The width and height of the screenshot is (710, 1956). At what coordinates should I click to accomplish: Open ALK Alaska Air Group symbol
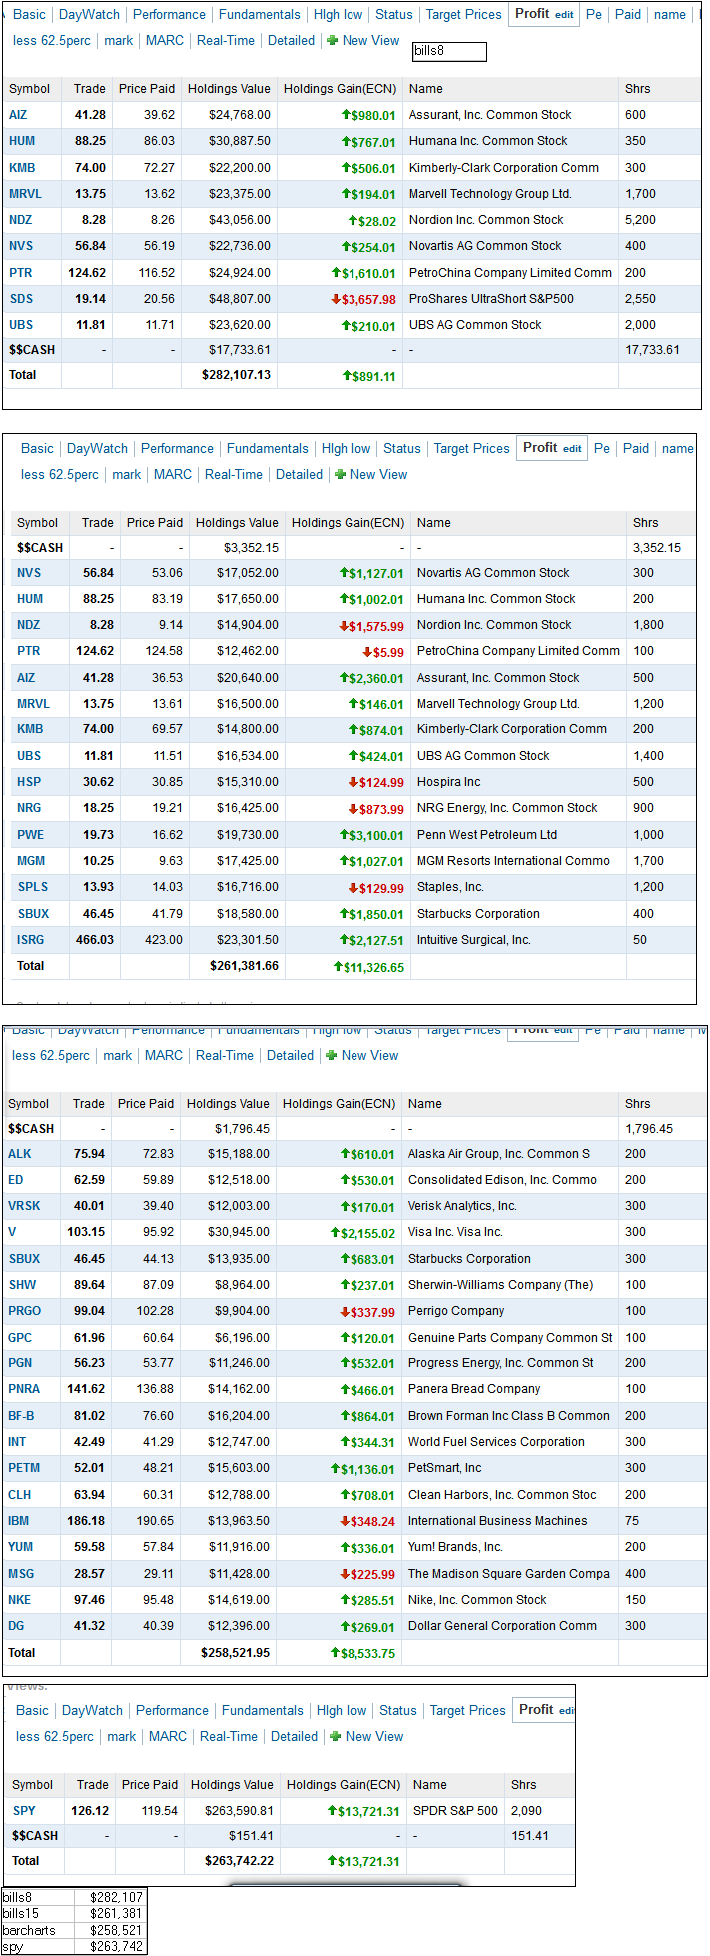(x=20, y=1153)
